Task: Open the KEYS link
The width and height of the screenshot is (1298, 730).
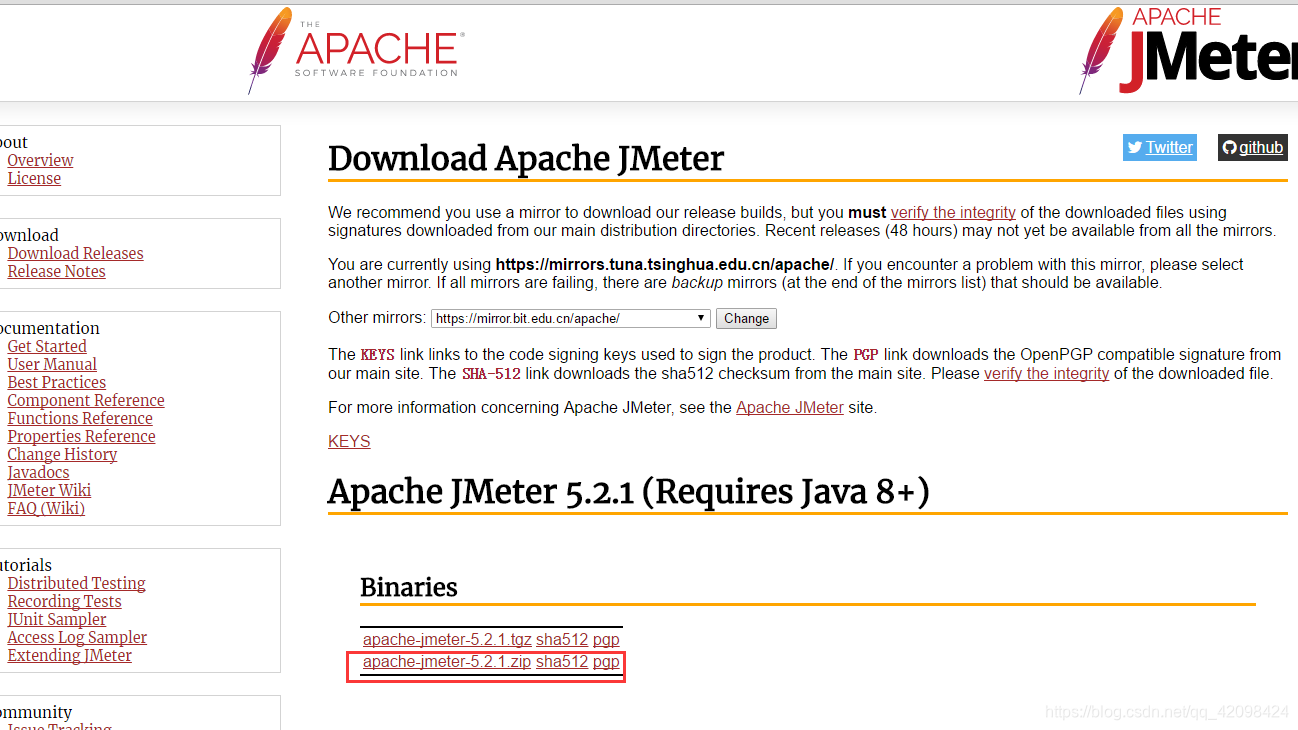Action: [x=349, y=441]
